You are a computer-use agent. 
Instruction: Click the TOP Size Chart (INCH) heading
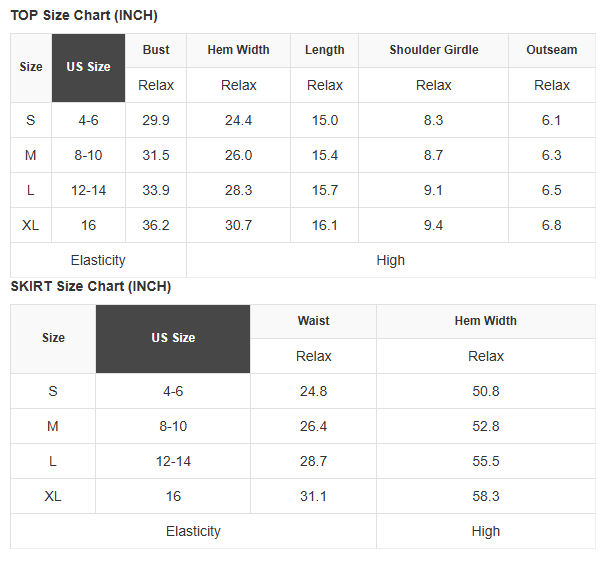84,16
